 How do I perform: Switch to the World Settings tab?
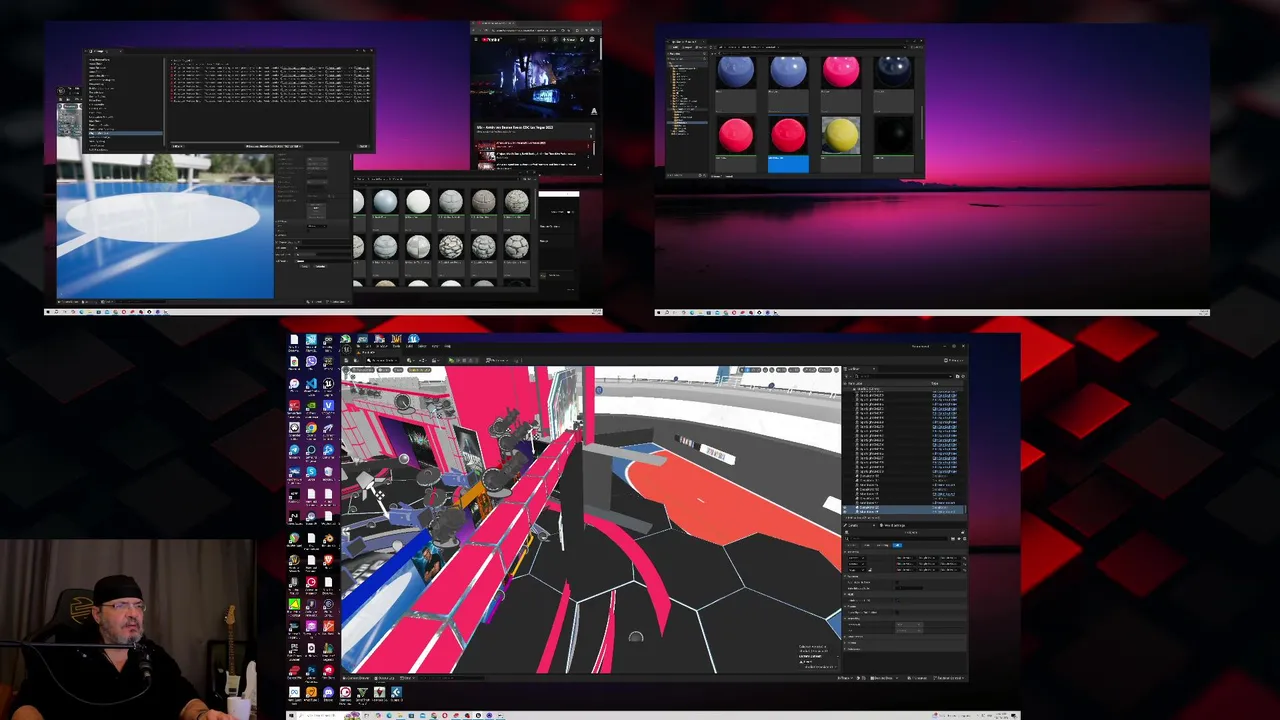click(893, 525)
